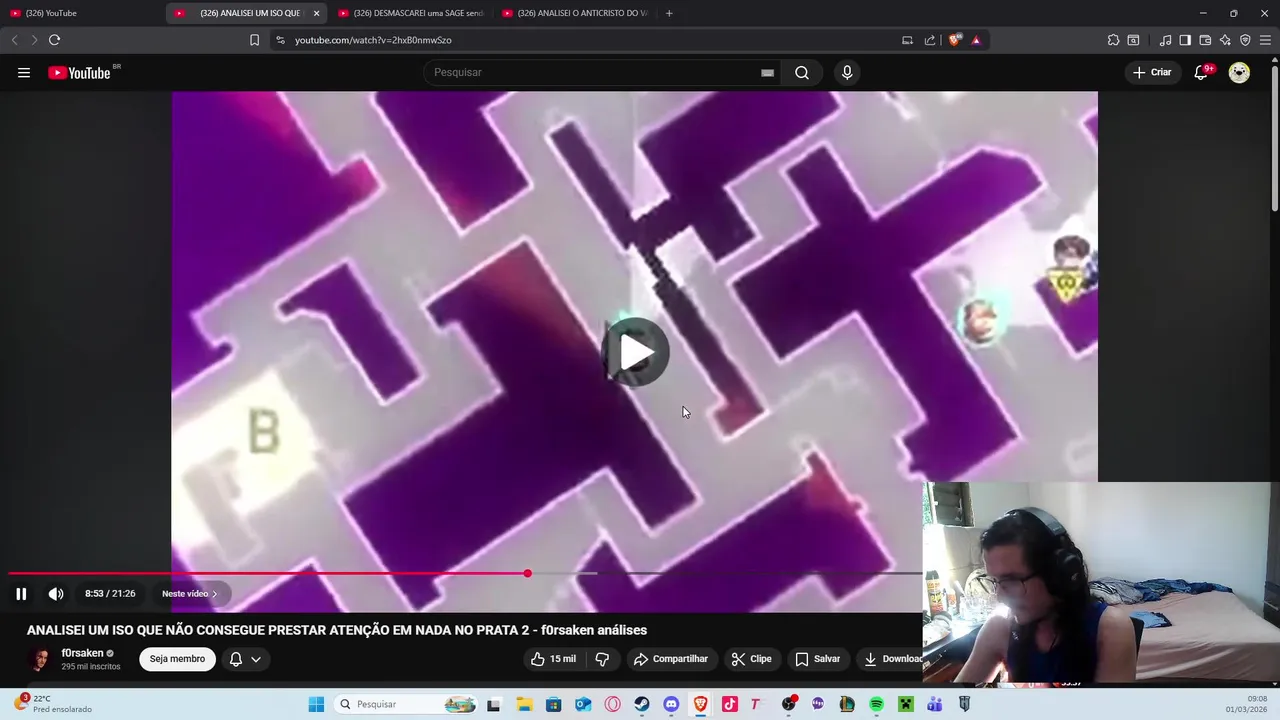The image size is (1280, 720).
Task: Save video with Salvar button
Action: [817, 659]
